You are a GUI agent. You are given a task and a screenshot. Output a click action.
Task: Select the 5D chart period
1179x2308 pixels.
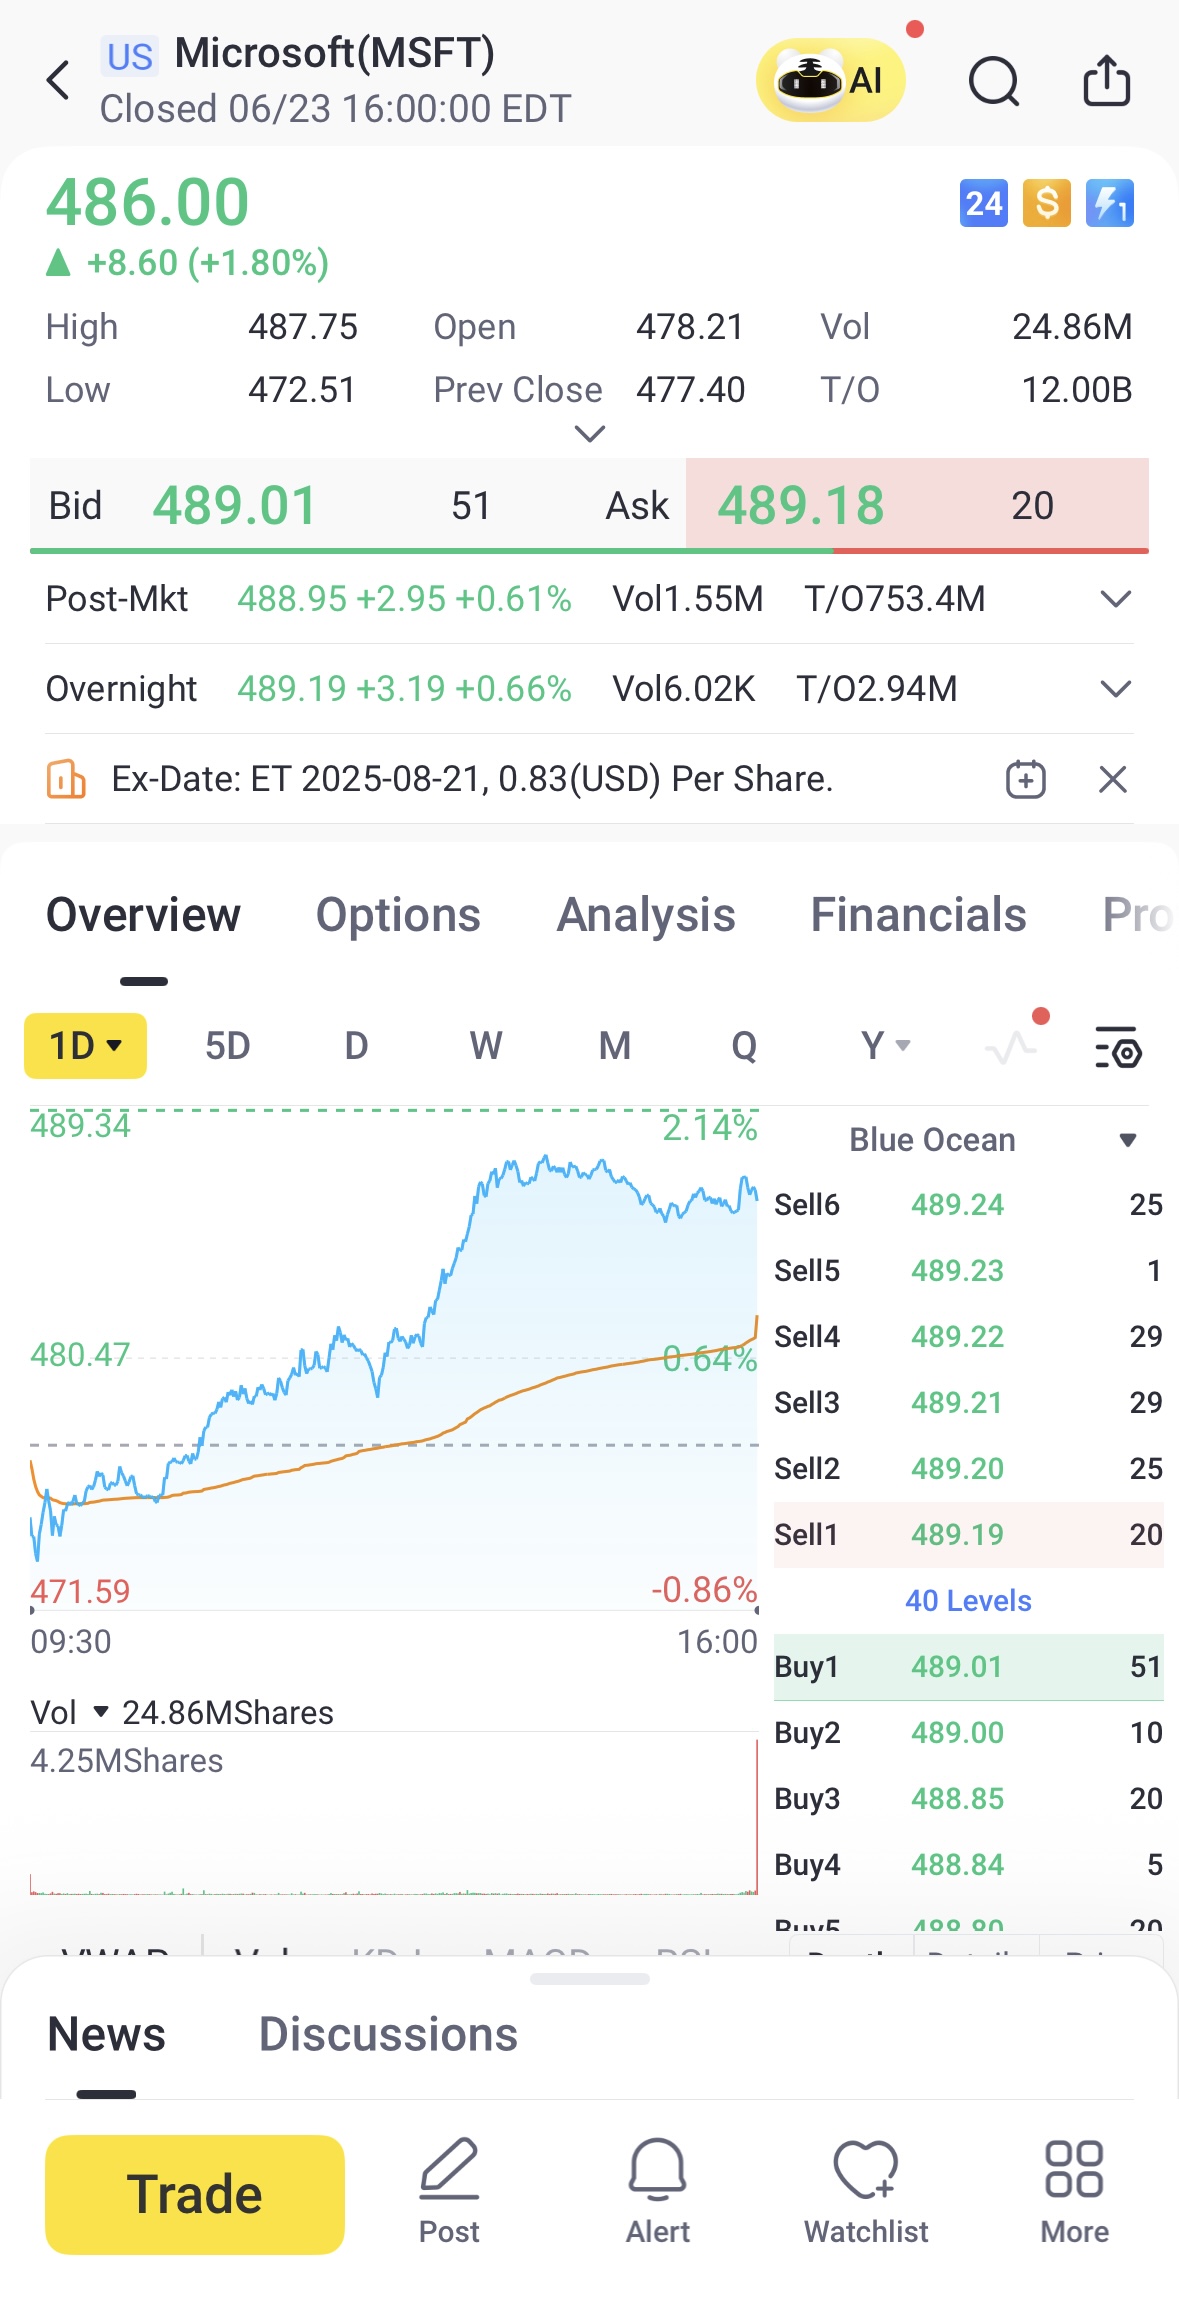click(x=227, y=1046)
